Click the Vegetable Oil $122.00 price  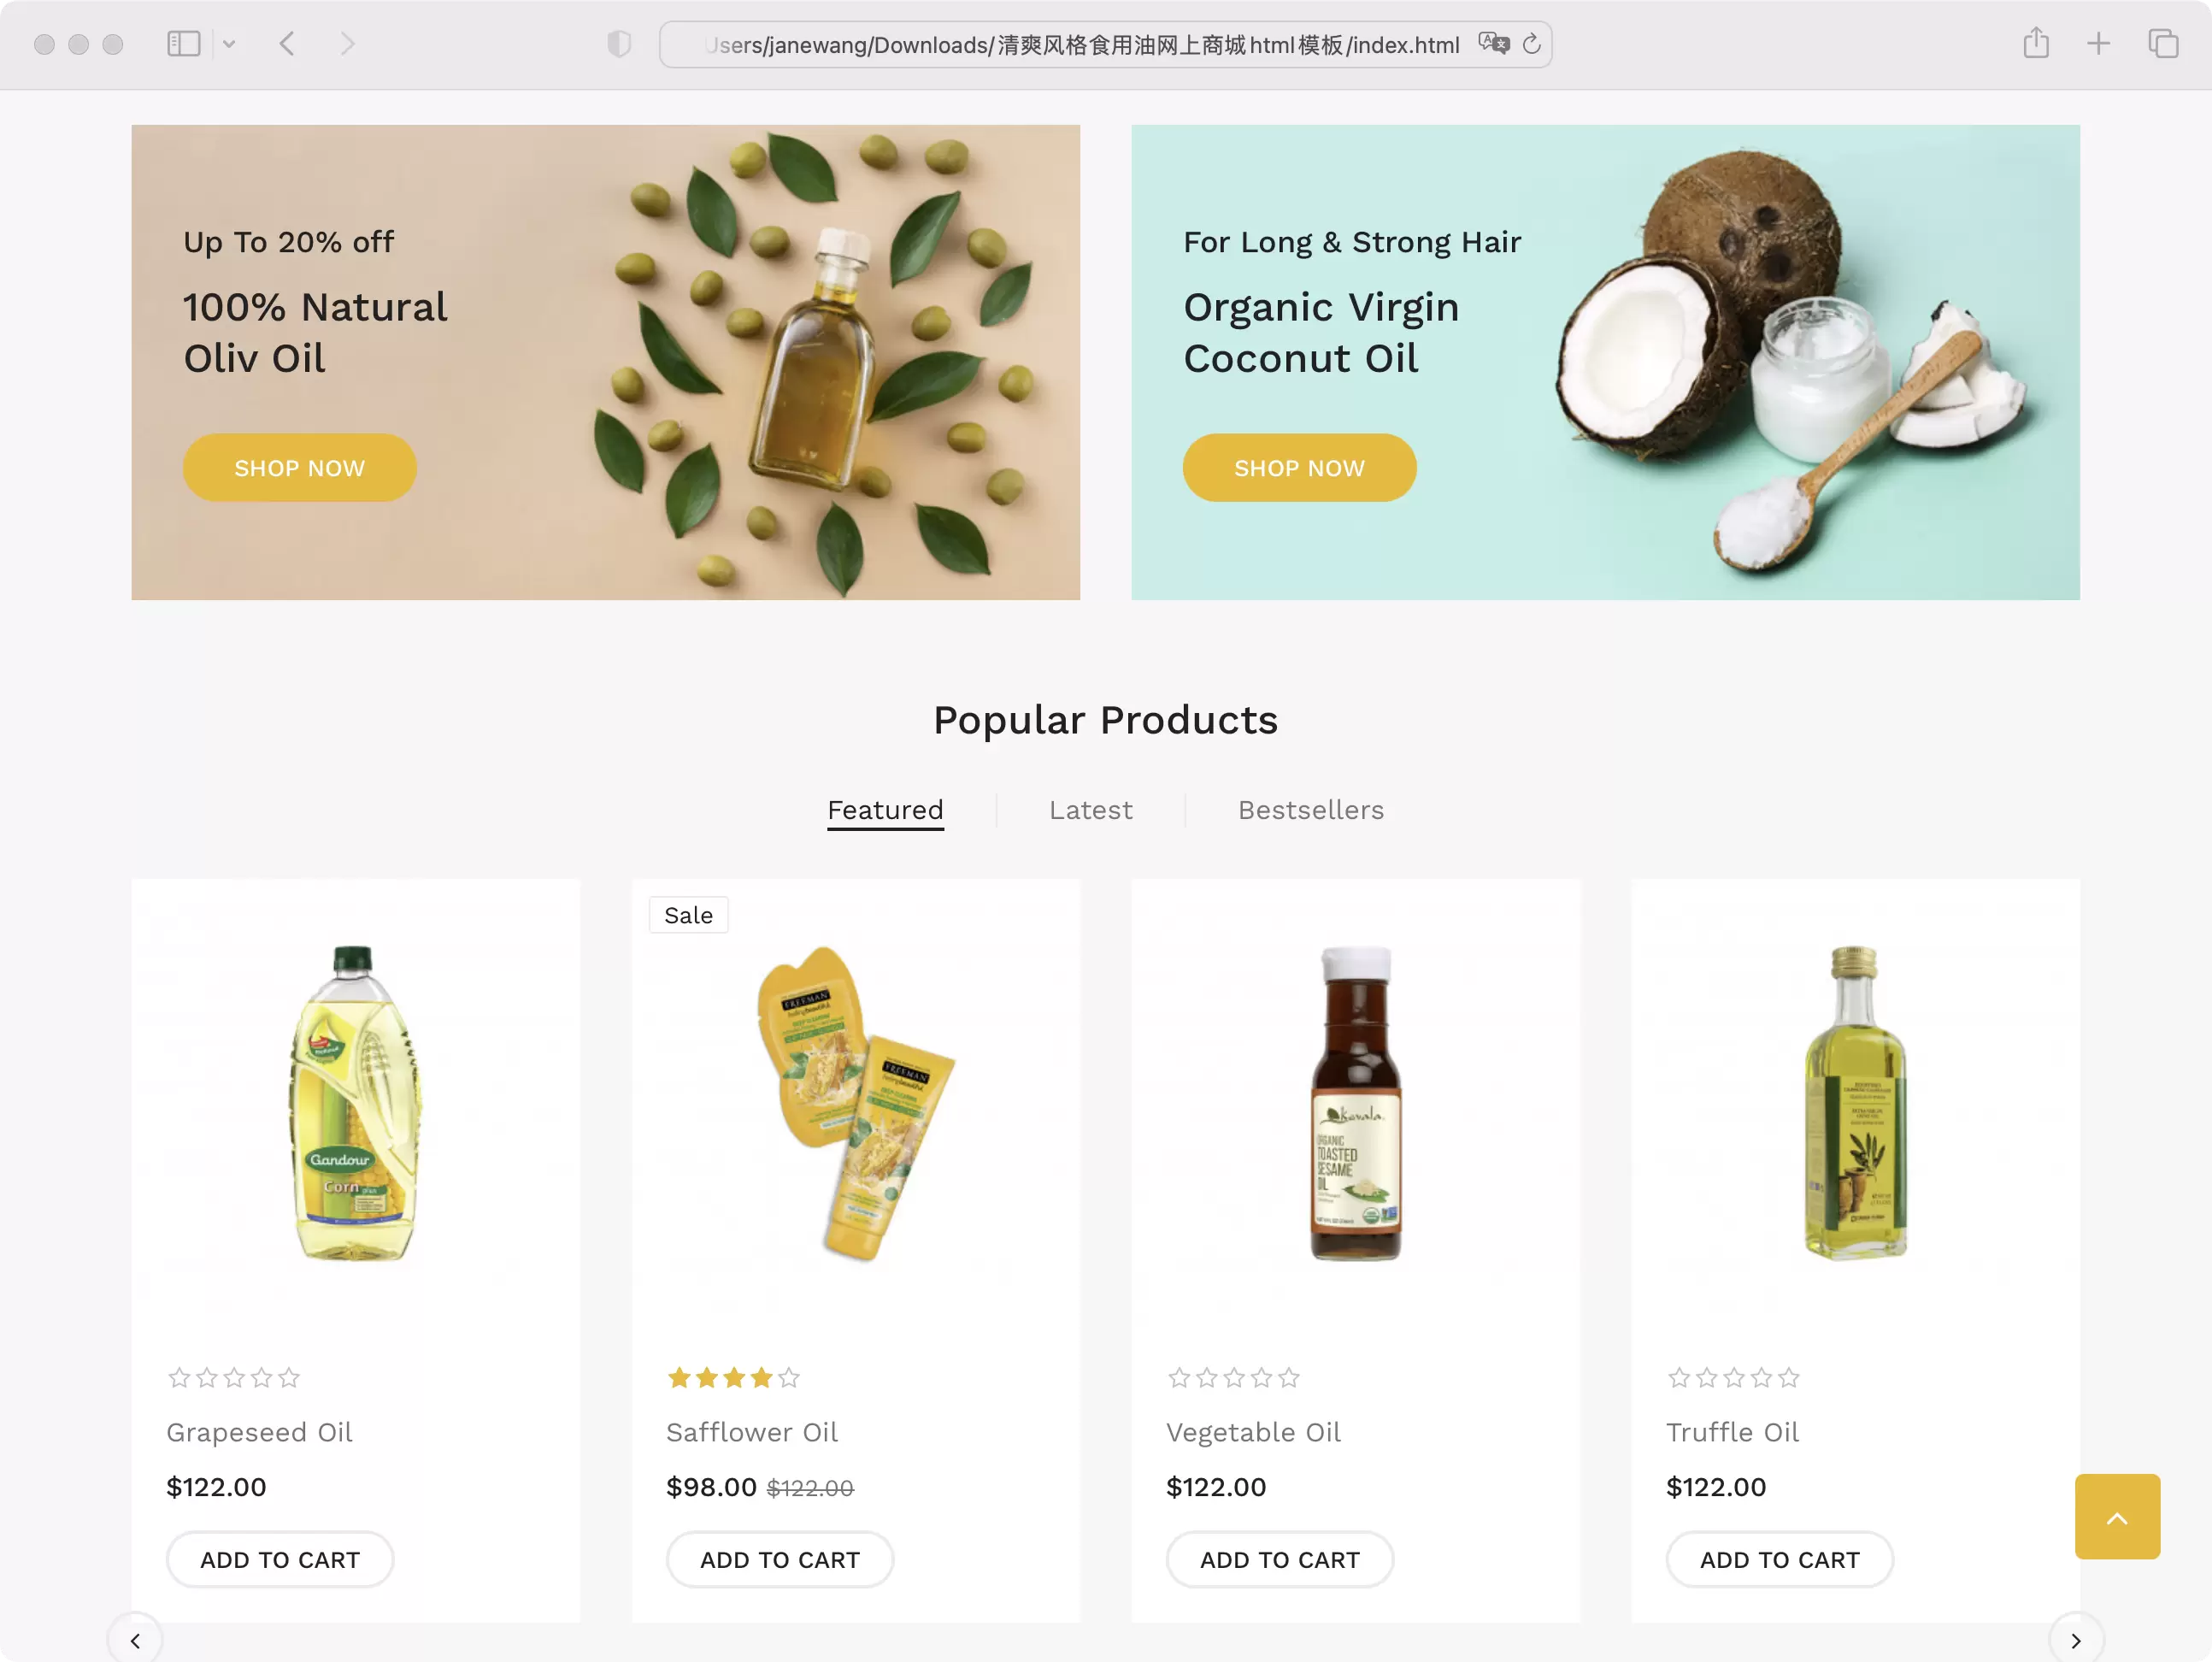pyautogui.click(x=1216, y=1487)
